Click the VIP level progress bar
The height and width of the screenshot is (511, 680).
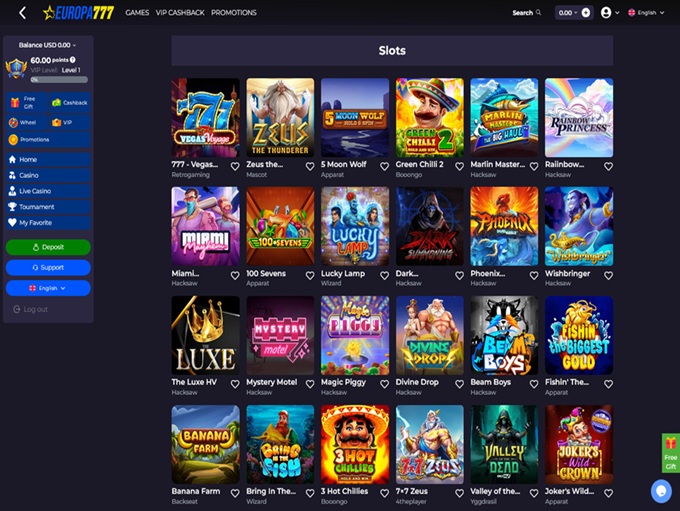pos(59,80)
